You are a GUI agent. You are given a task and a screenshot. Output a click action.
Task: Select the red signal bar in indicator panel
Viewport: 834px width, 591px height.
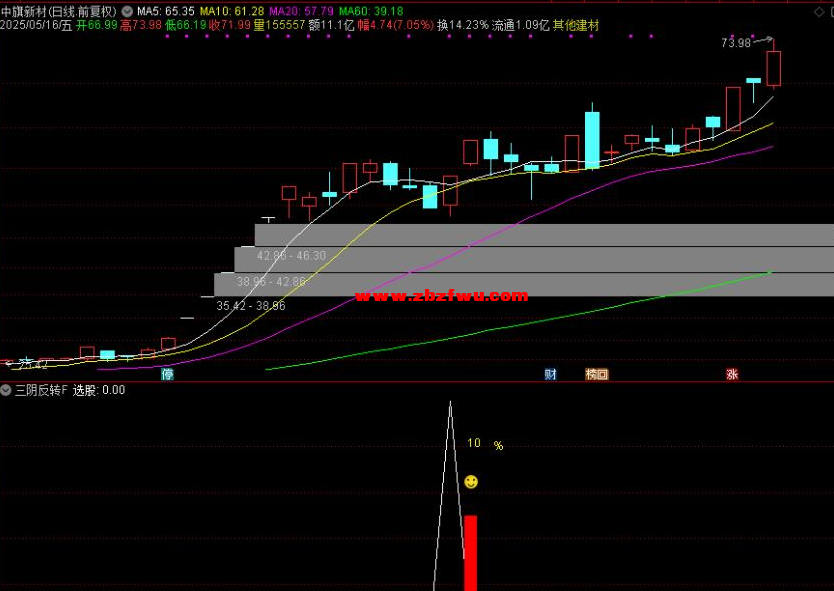pyautogui.click(x=470, y=553)
